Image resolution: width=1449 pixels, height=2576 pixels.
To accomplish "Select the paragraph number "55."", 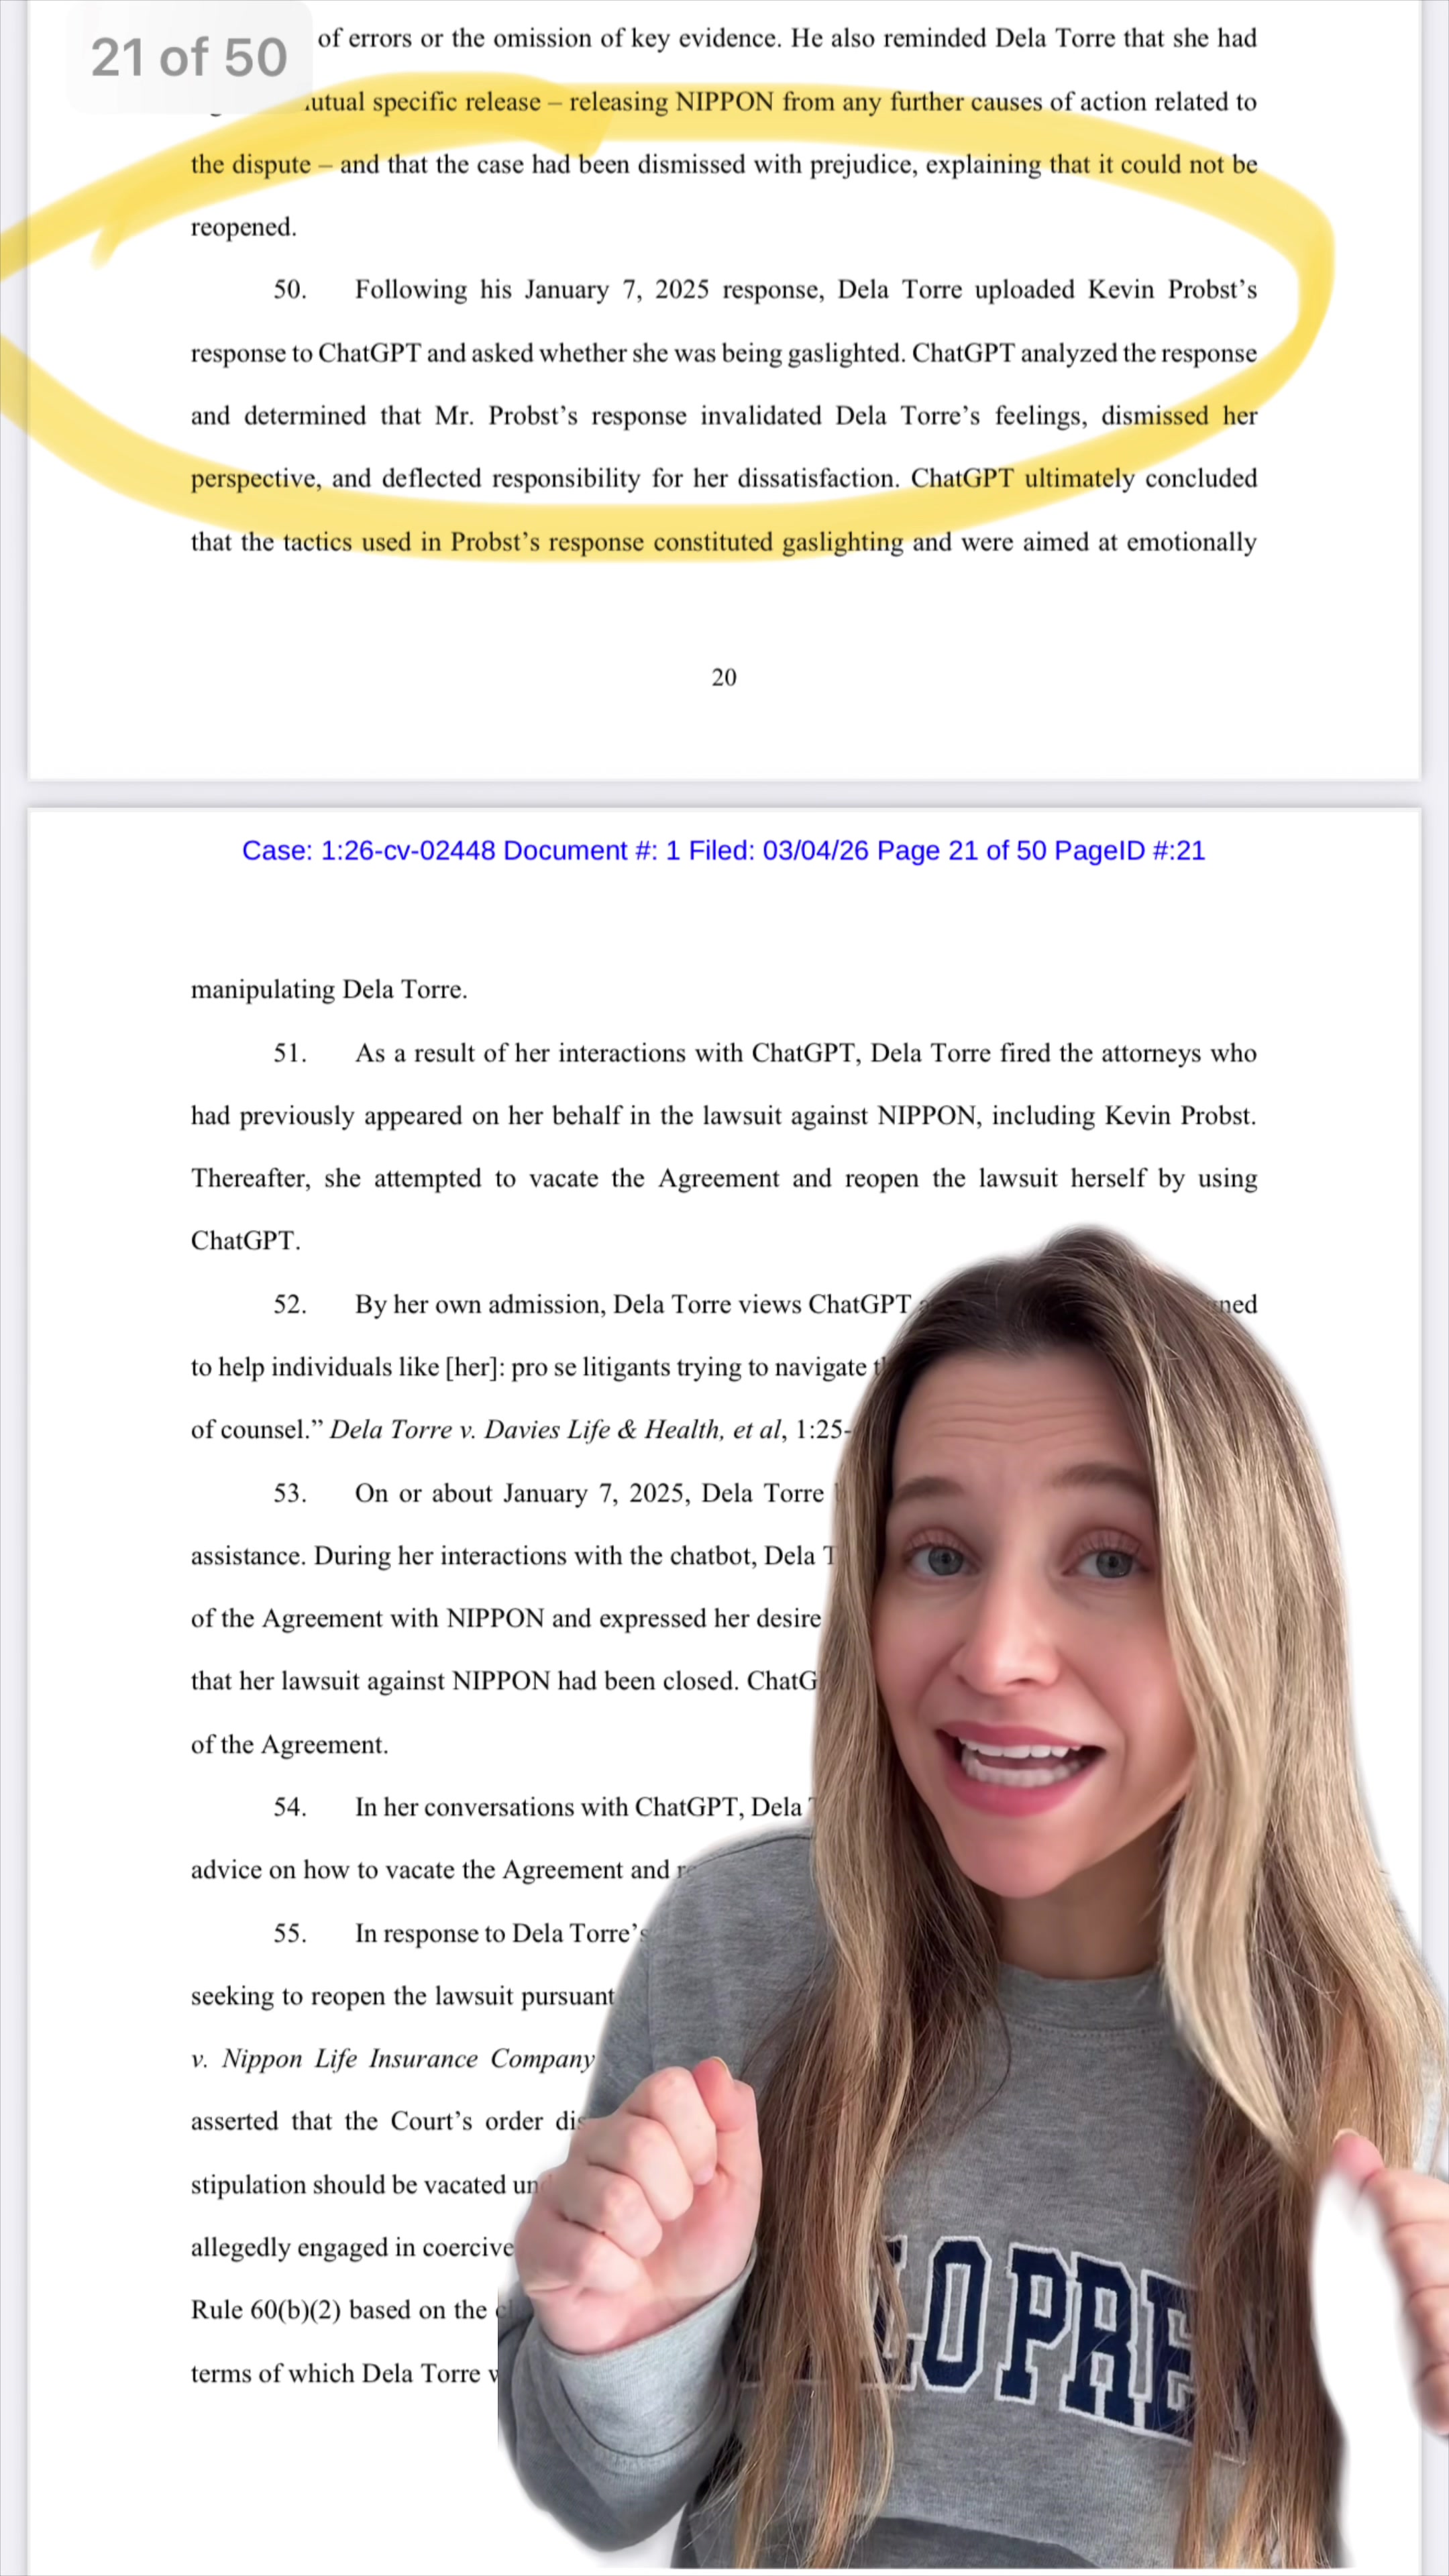I will pyautogui.click(x=290, y=1933).
